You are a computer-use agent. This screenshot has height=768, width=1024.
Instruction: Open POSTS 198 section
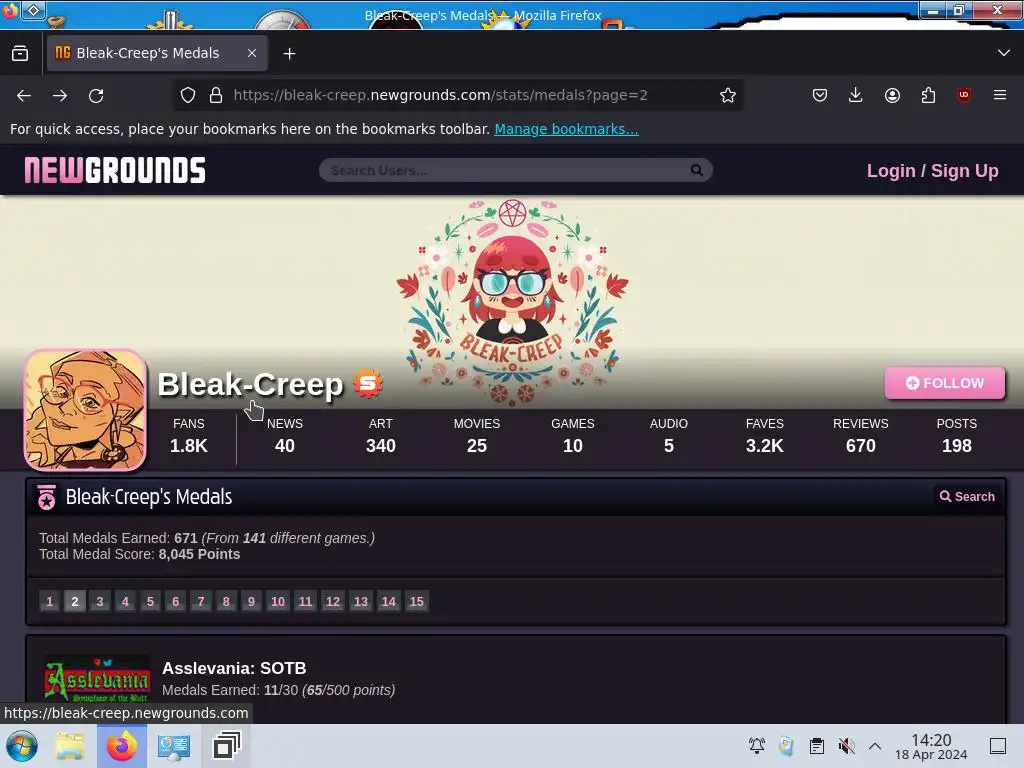[957, 436]
